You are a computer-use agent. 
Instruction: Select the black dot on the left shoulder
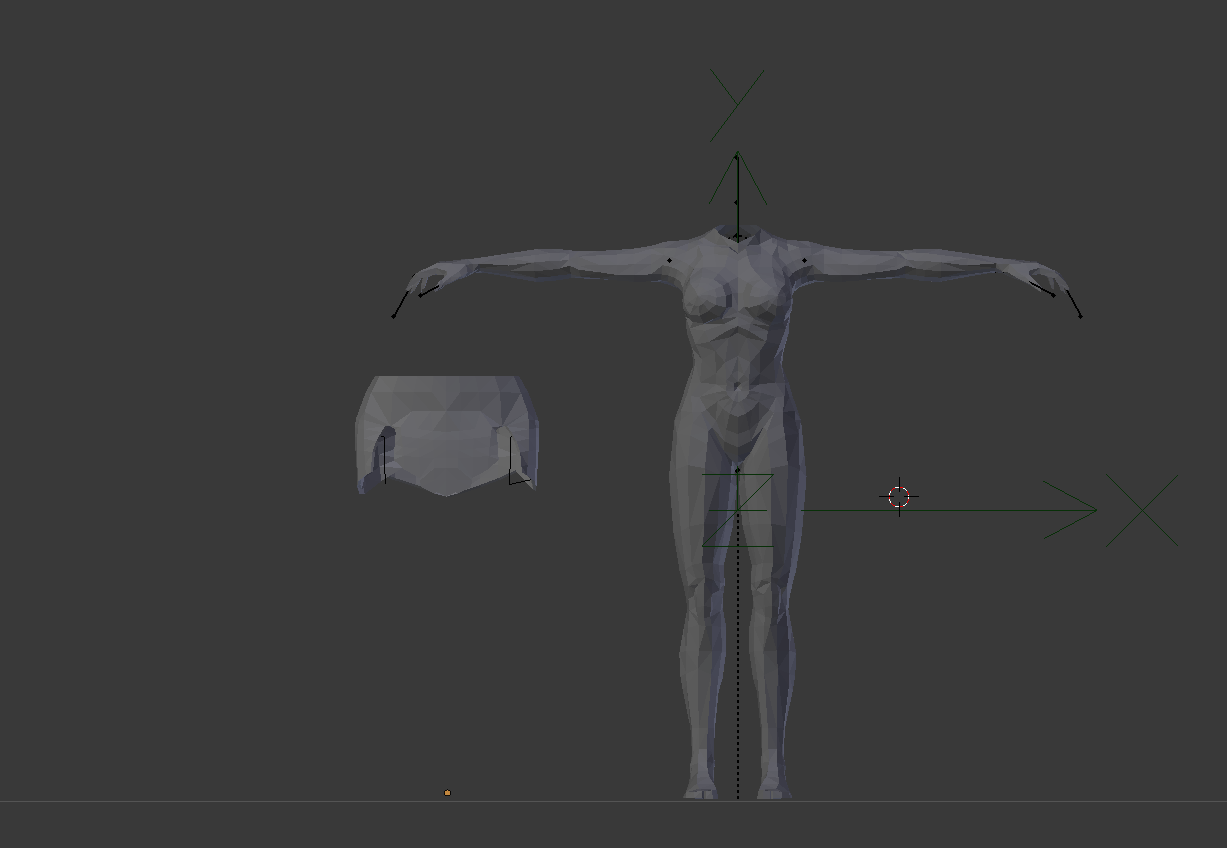[x=670, y=261]
